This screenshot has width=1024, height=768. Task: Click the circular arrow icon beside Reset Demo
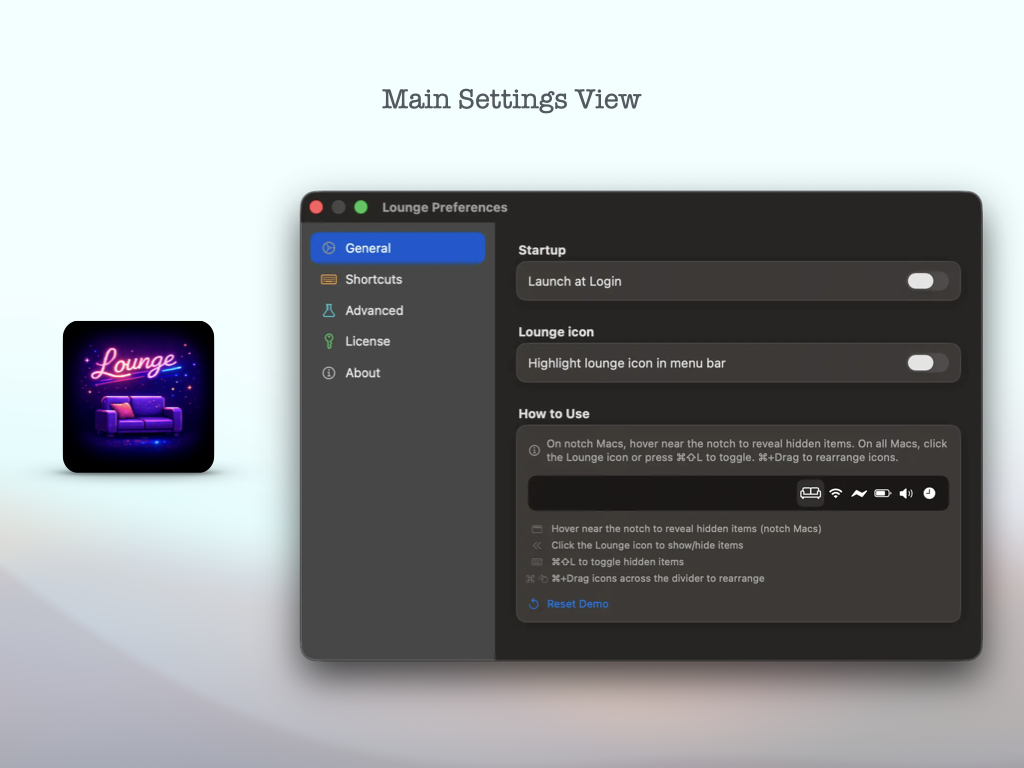pyautogui.click(x=534, y=604)
